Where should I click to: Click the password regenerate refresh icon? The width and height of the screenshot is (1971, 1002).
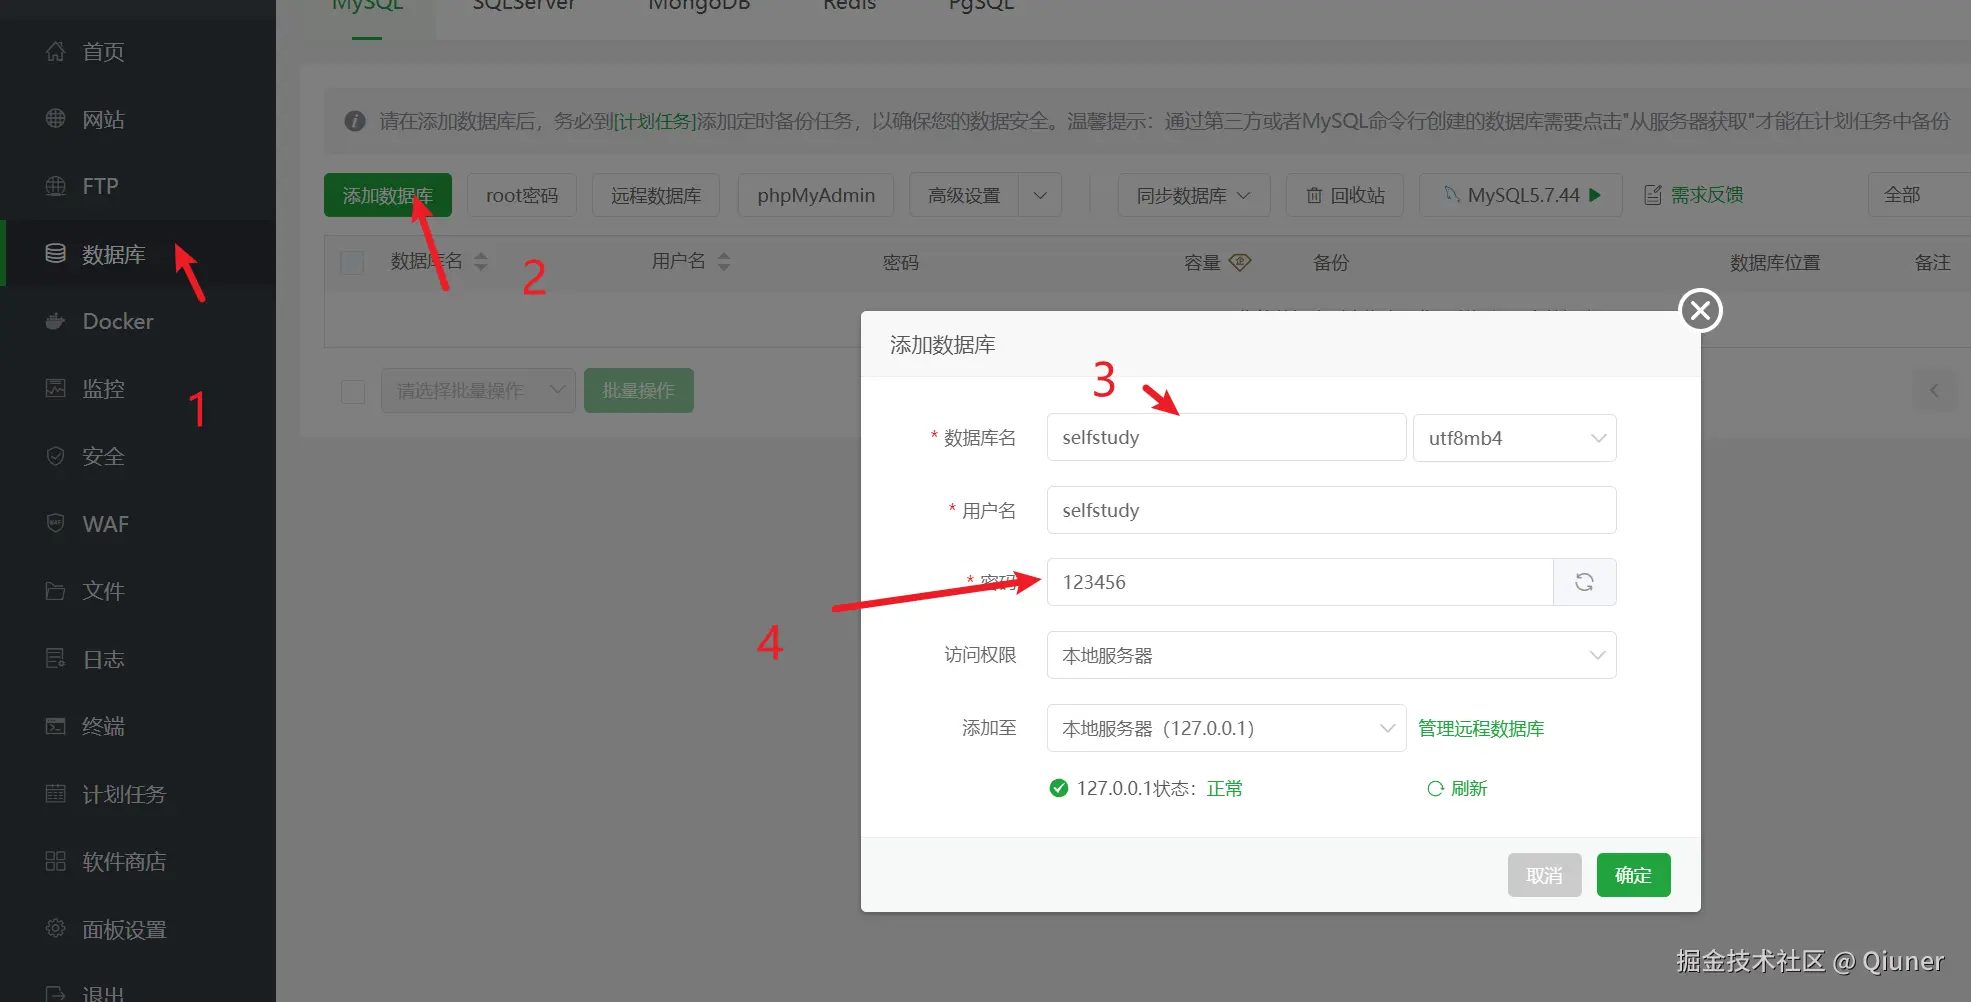tap(1584, 582)
